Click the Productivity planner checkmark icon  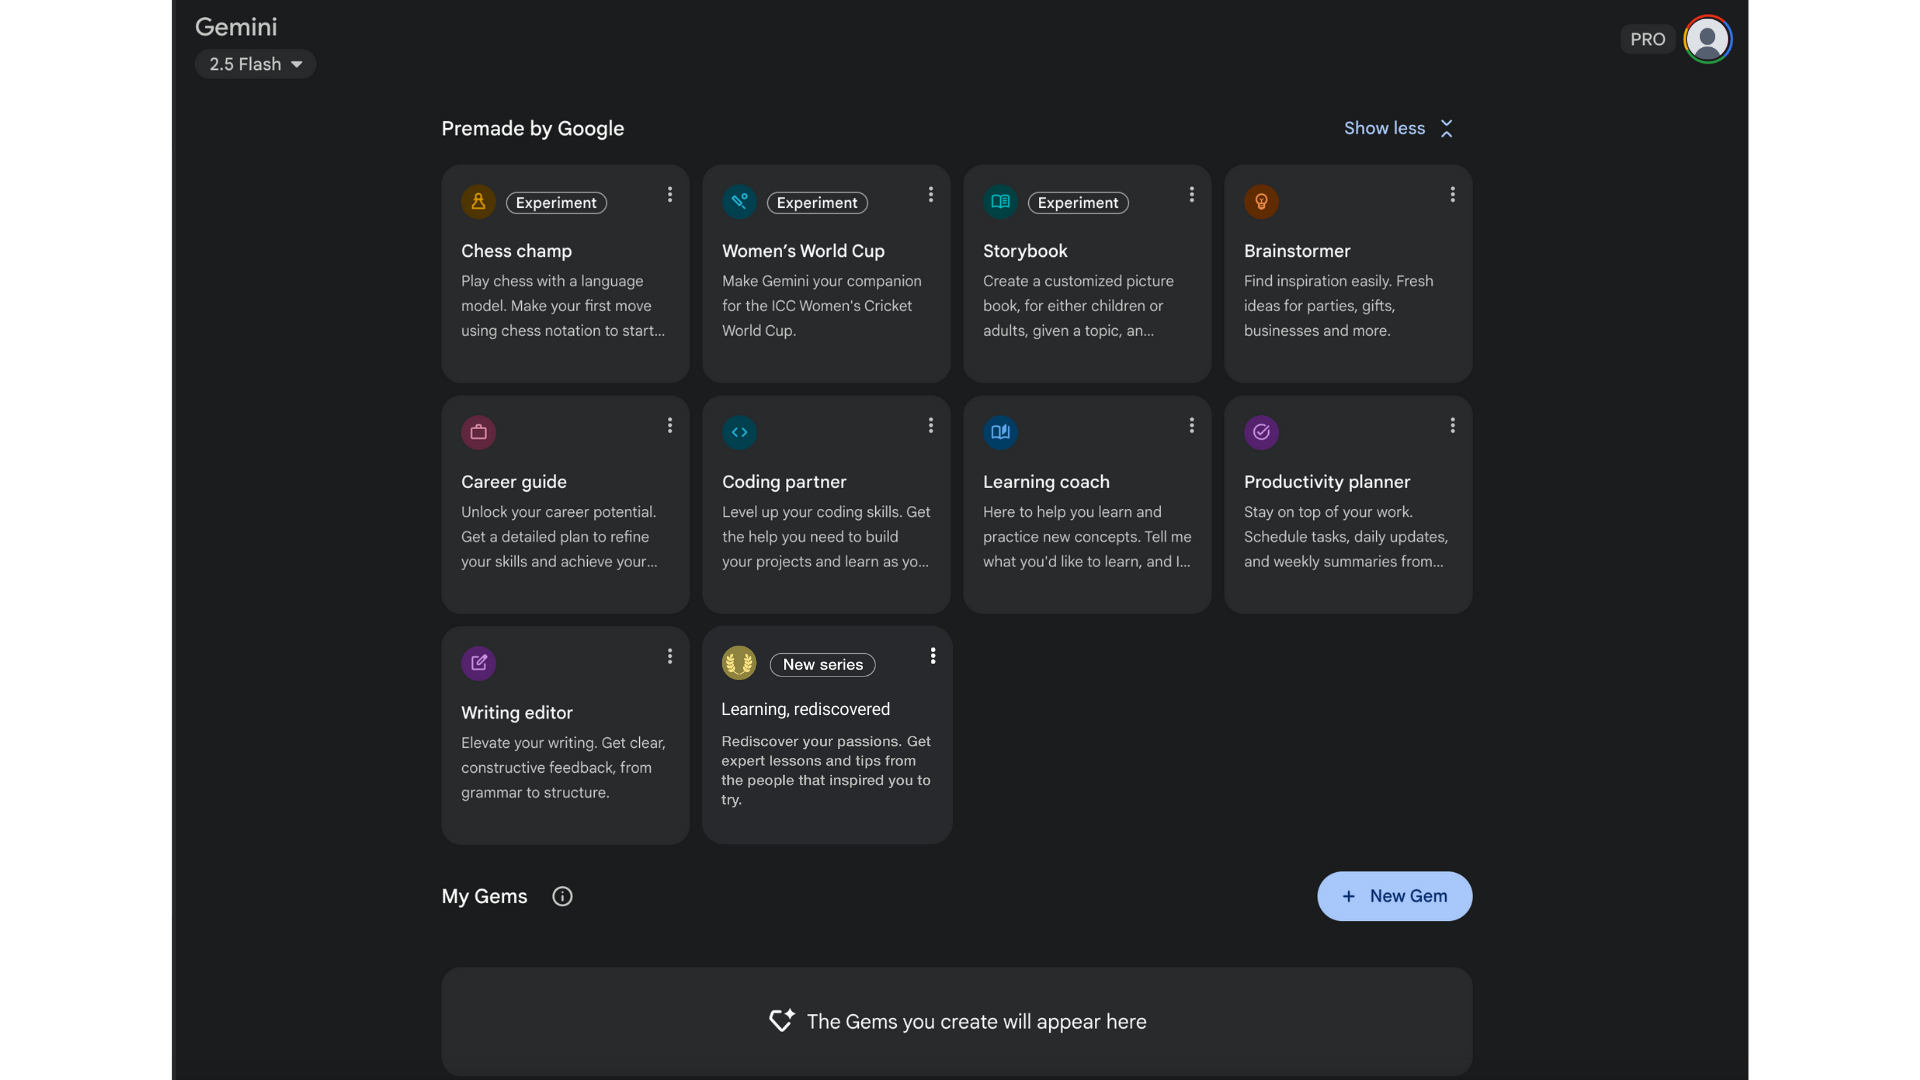click(x=1261, y=433)
